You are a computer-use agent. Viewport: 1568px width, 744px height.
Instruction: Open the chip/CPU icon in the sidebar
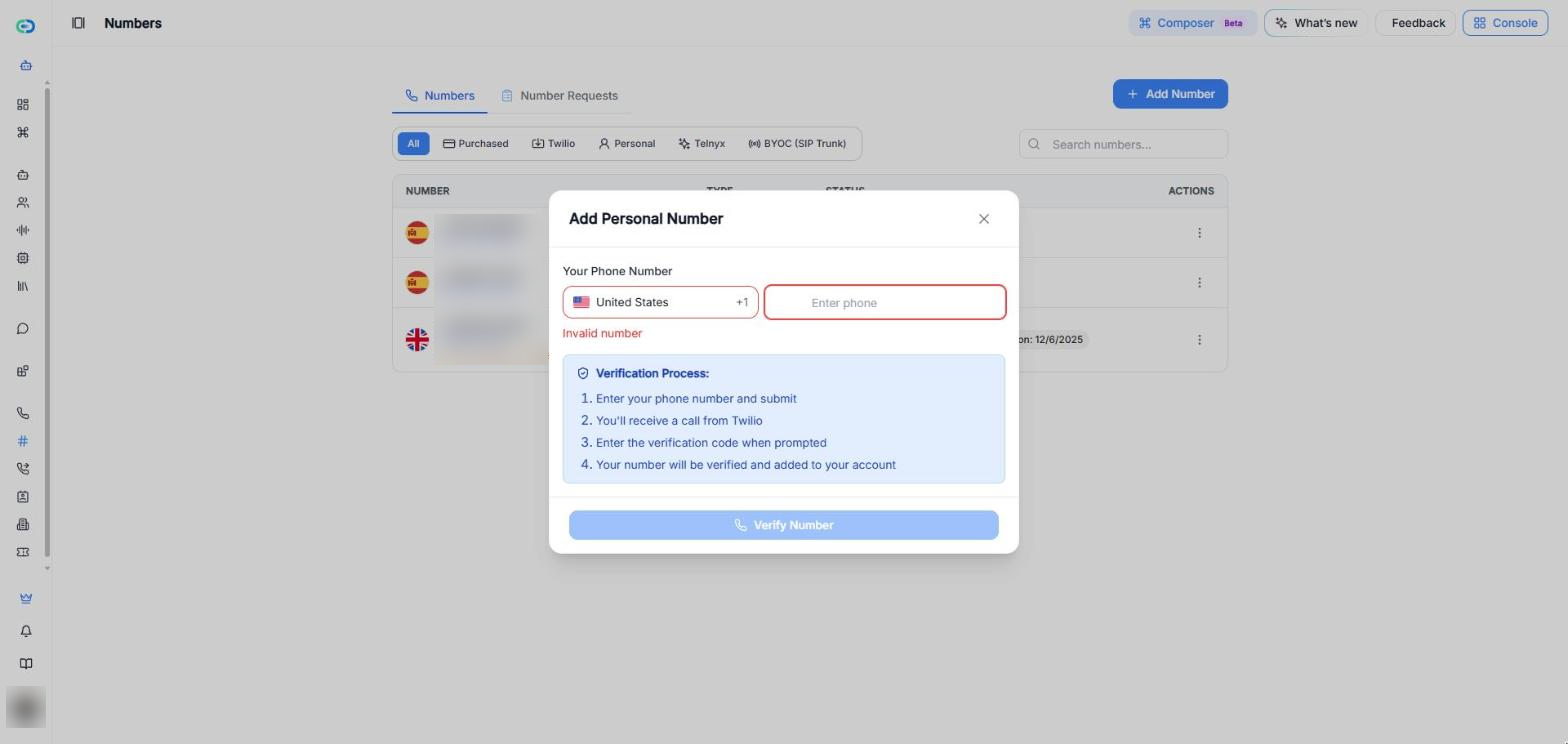23,258
